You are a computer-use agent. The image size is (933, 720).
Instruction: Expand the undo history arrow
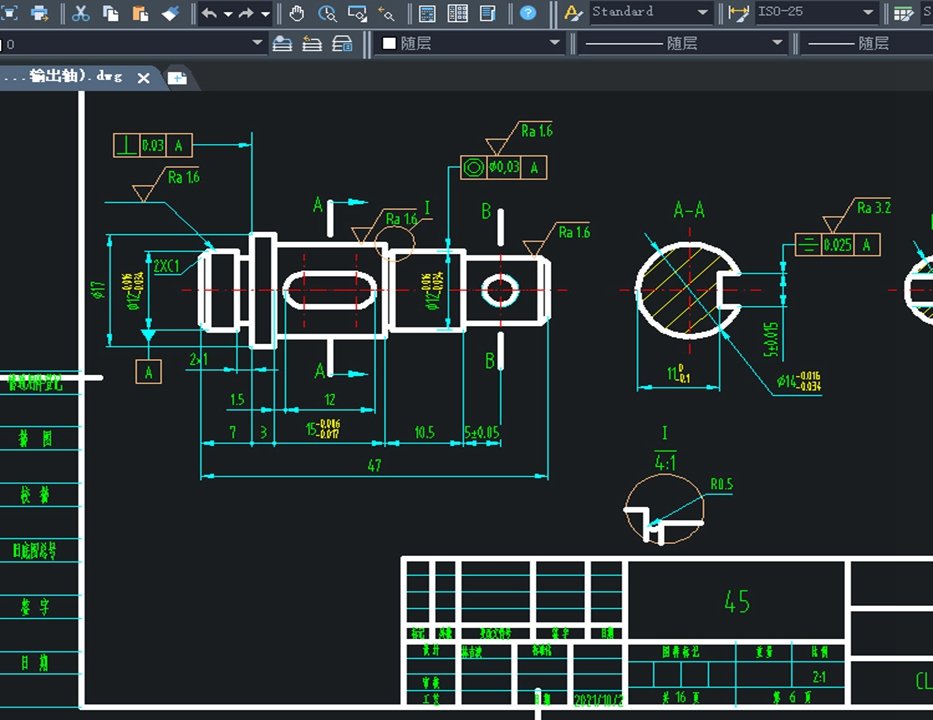228,13
